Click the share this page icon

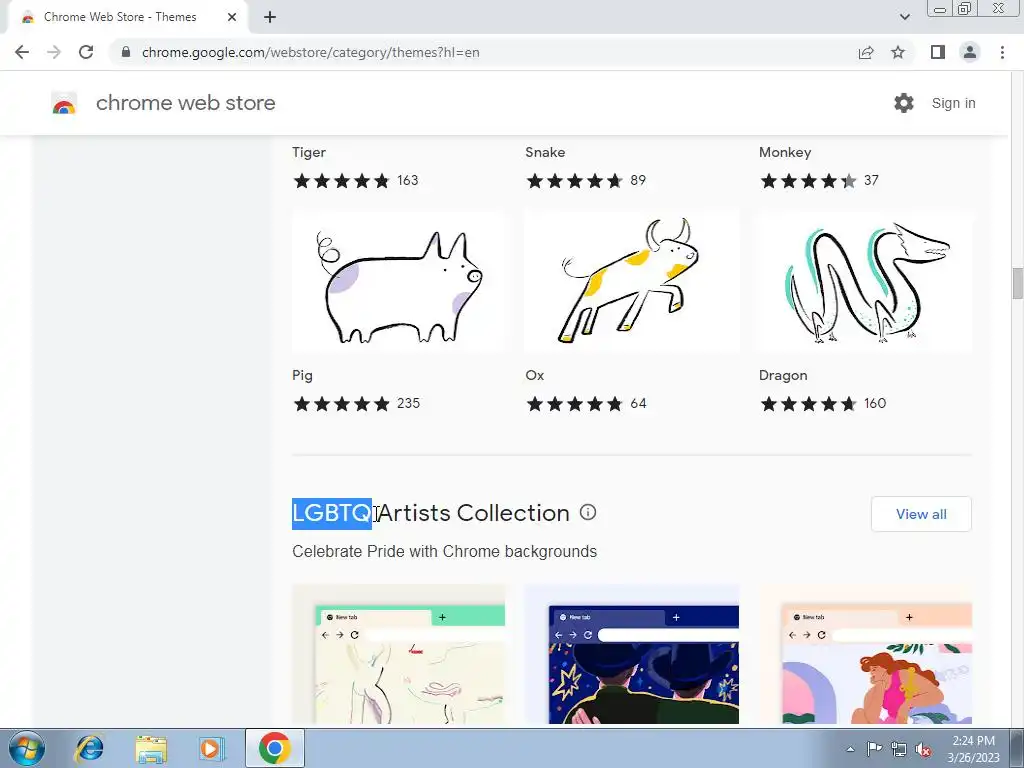866,52
